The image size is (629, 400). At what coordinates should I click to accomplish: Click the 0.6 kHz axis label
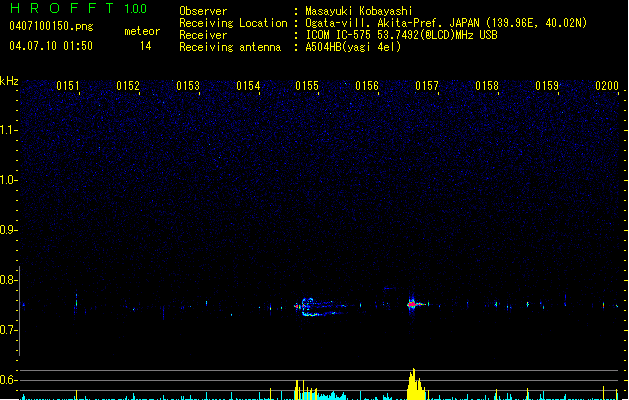(x=8, y=380)
